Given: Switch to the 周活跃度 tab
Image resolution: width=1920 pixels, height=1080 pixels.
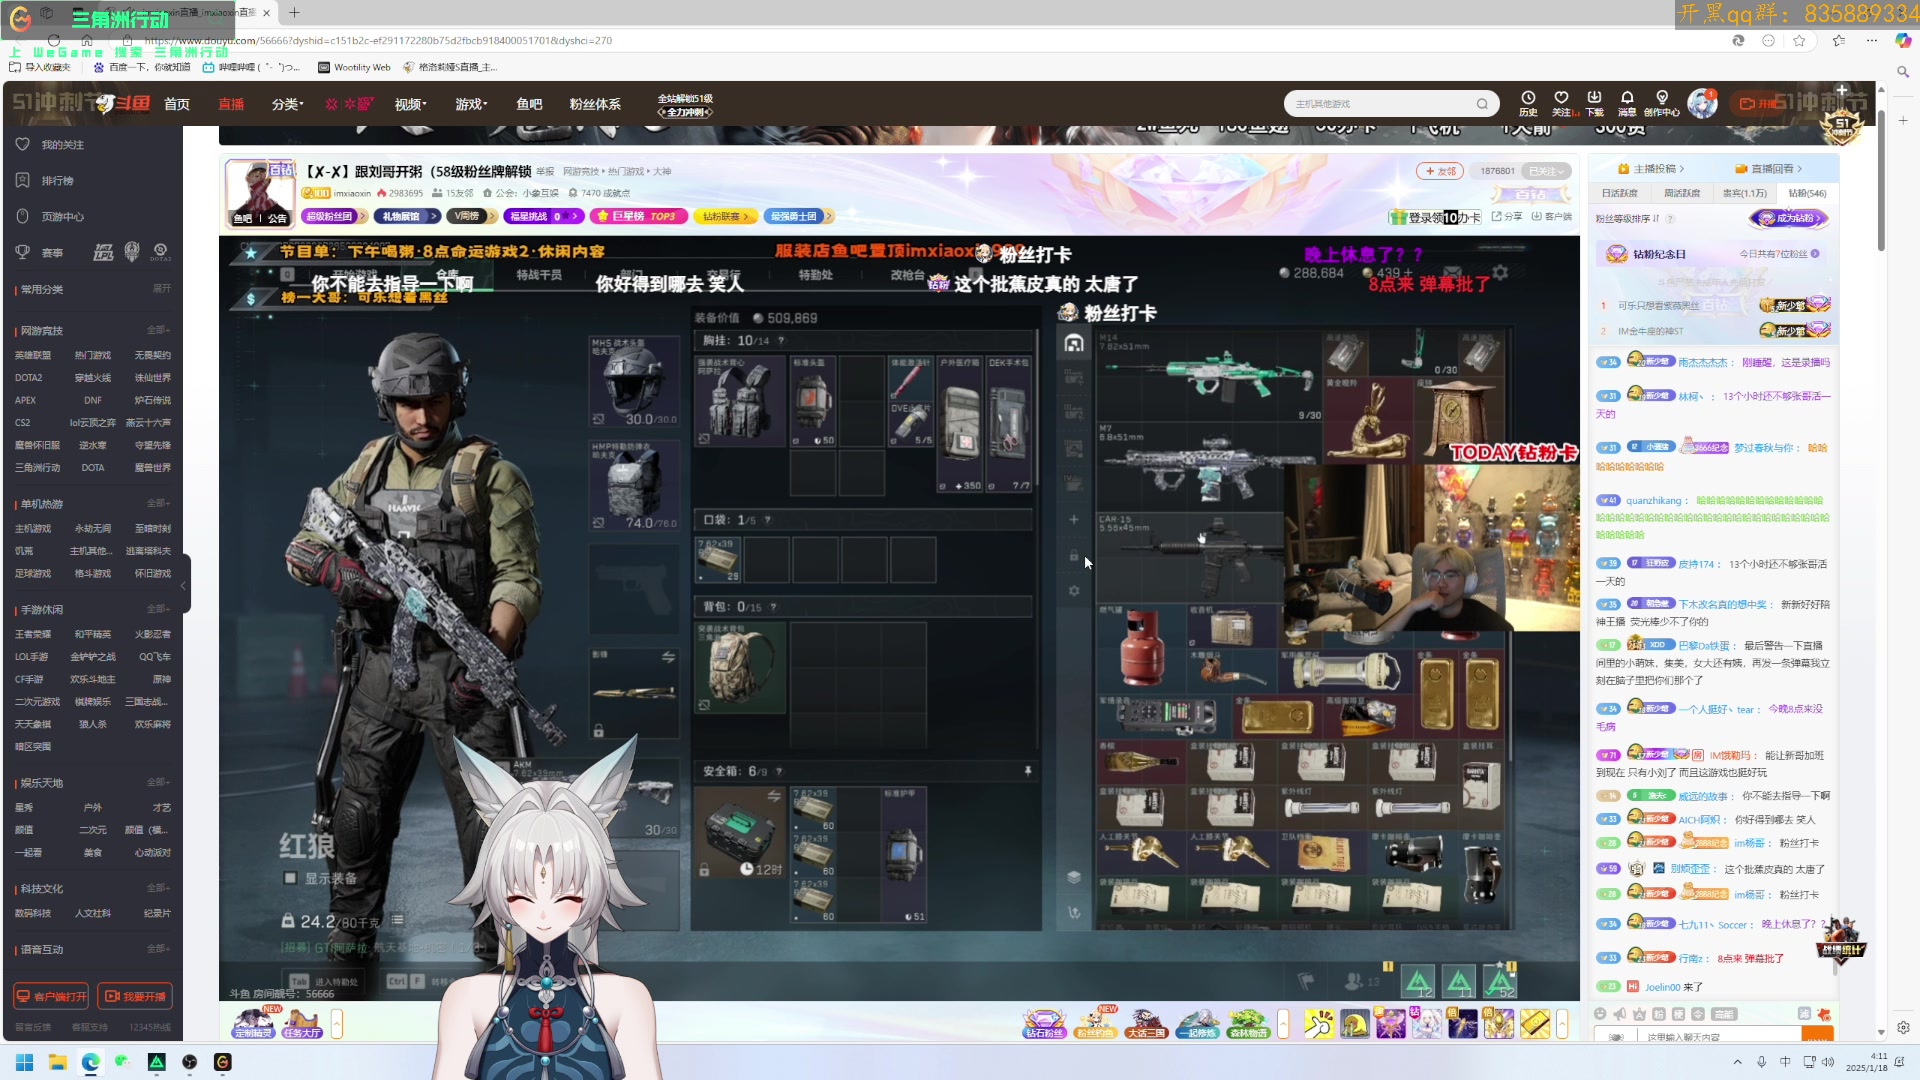Looking at the screenshot, I should [1682, 194].
